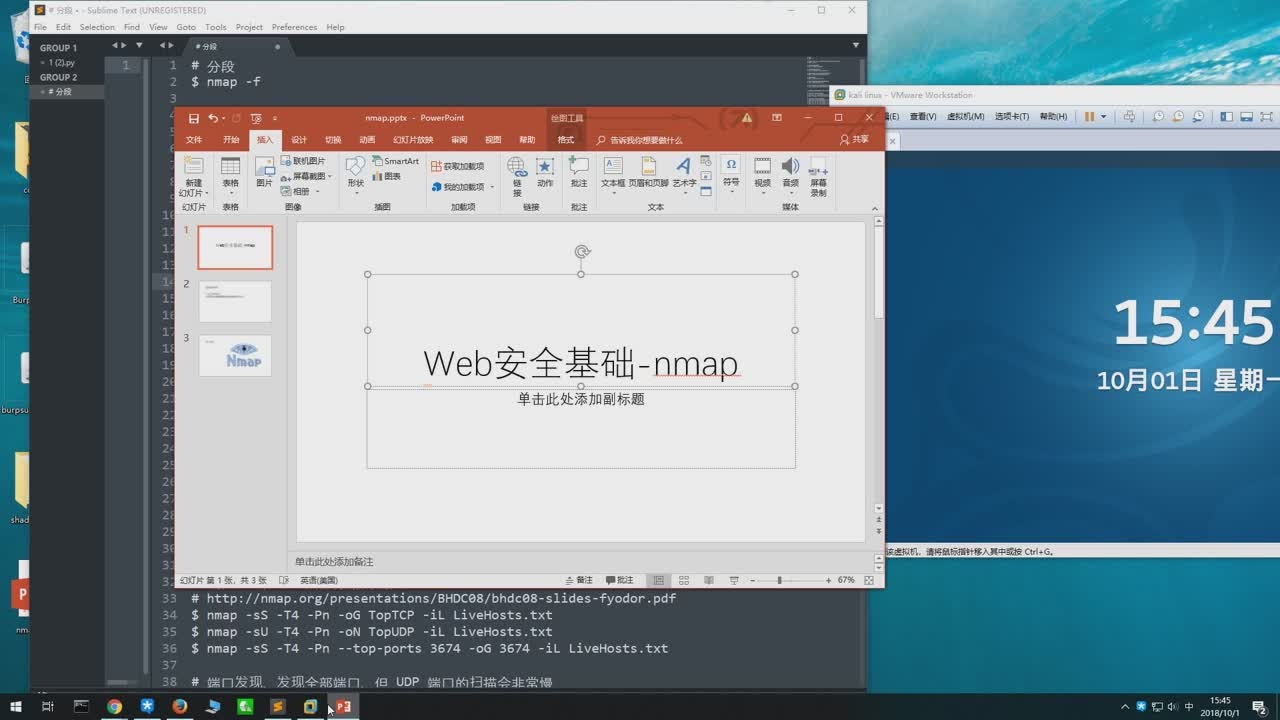Adjust the zoom slider handle
Viewport: 1280px width, 720px height.
780,580
